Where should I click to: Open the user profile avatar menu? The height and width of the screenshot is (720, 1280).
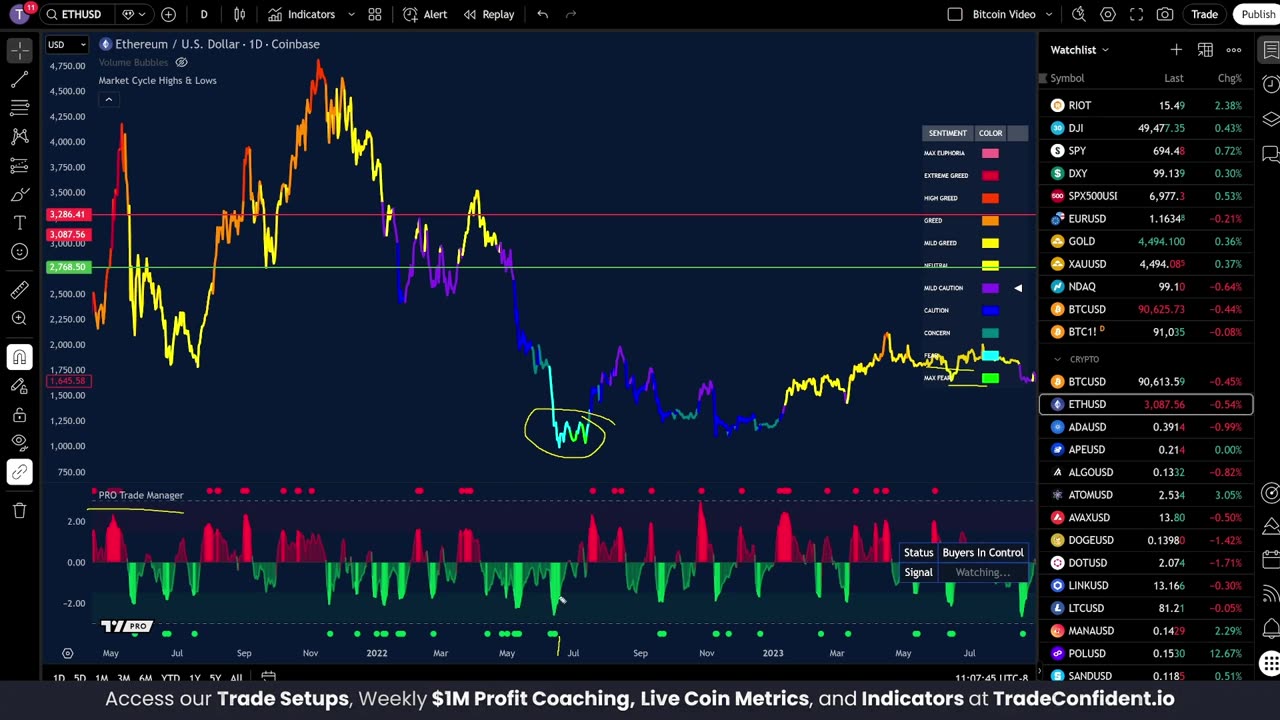tap(19, 14)
